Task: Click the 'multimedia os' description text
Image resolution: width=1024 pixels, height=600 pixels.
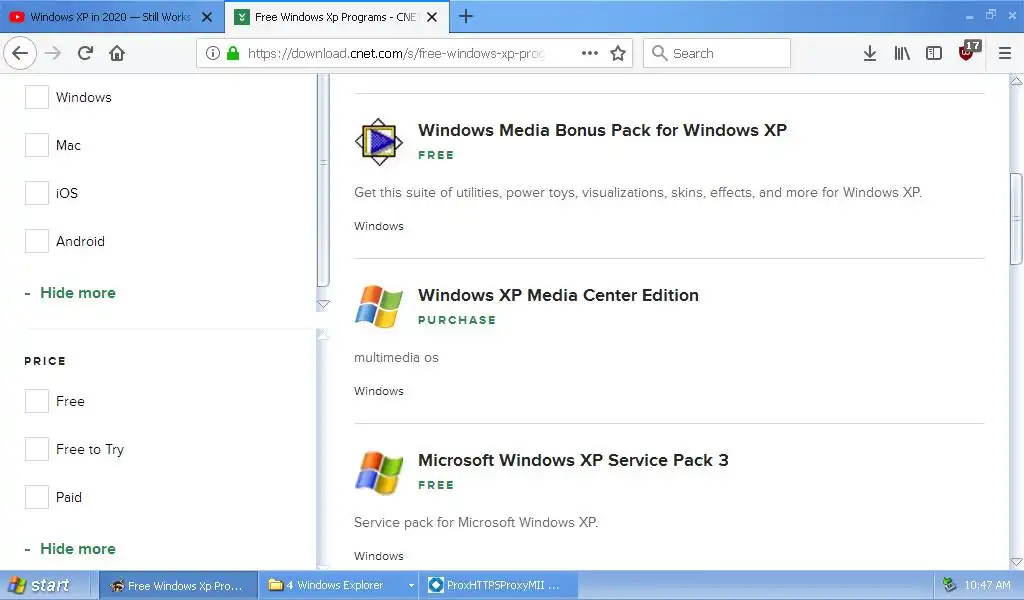Action: [396, 358]
